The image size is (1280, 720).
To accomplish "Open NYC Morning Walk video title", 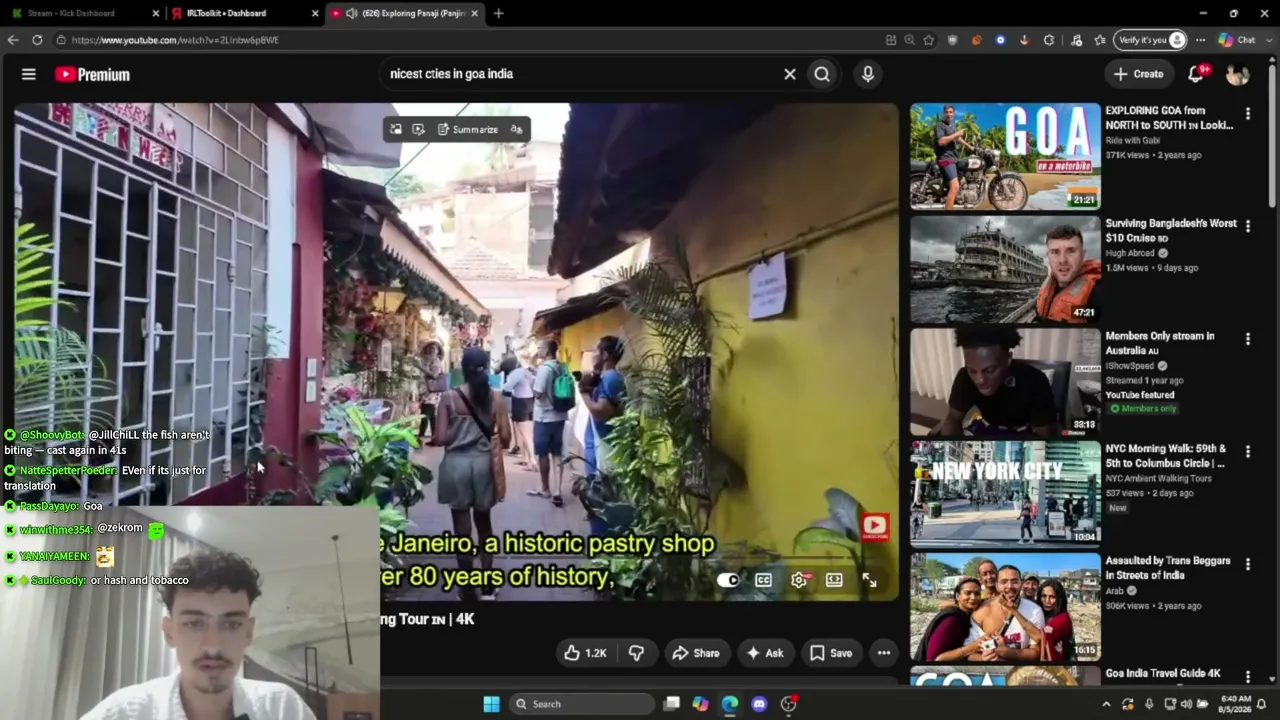I will (1165, 456).
